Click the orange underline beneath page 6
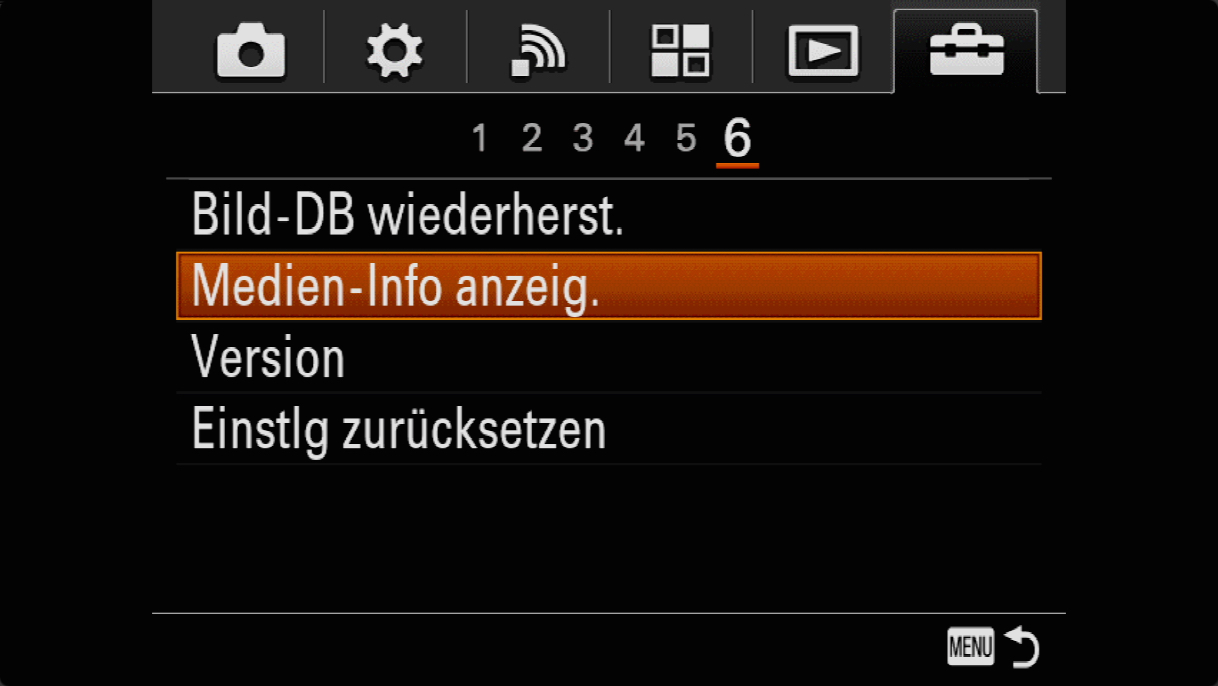The width and height of the screenshot is (1218, 686). [737, 165]
